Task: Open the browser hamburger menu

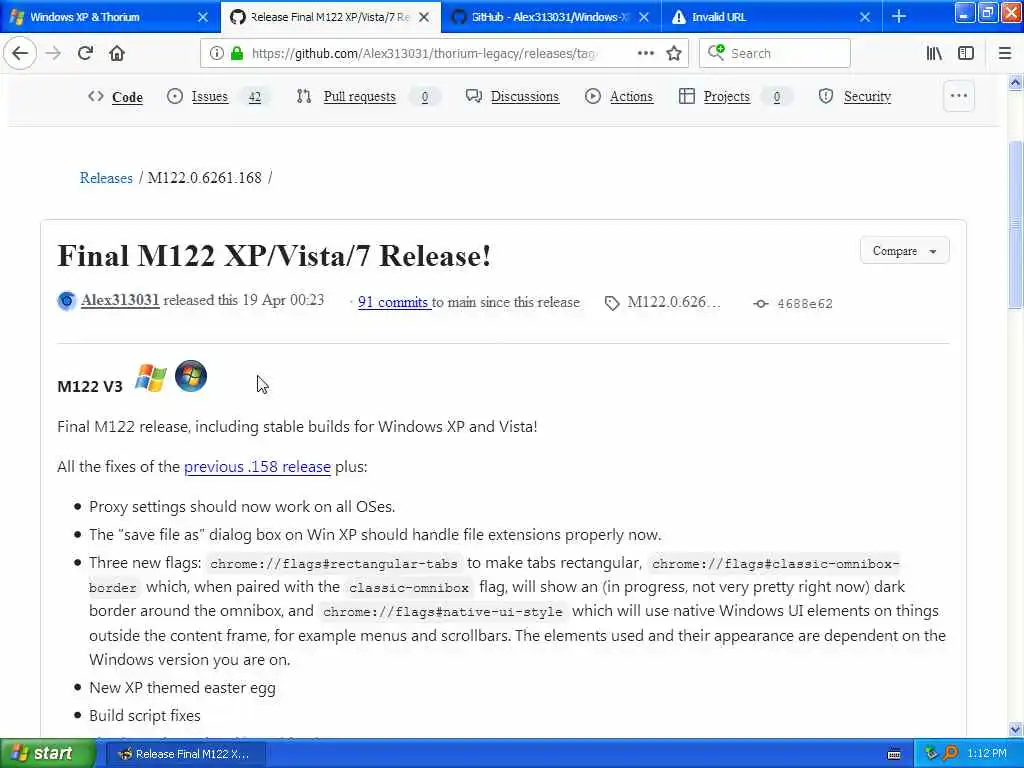Action: point(1004,53)
